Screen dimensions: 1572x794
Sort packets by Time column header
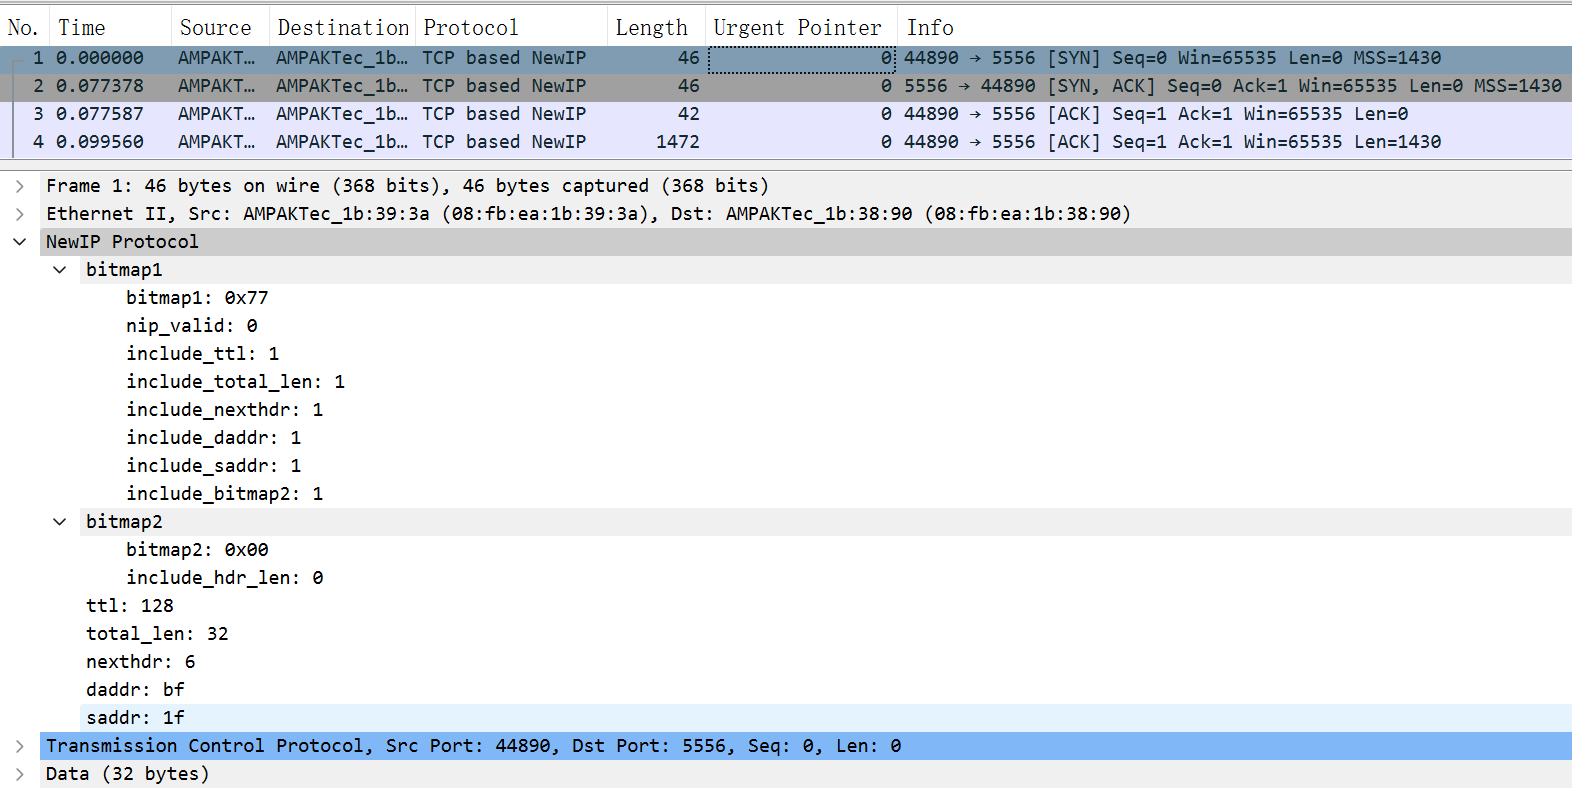pos(82,28)
